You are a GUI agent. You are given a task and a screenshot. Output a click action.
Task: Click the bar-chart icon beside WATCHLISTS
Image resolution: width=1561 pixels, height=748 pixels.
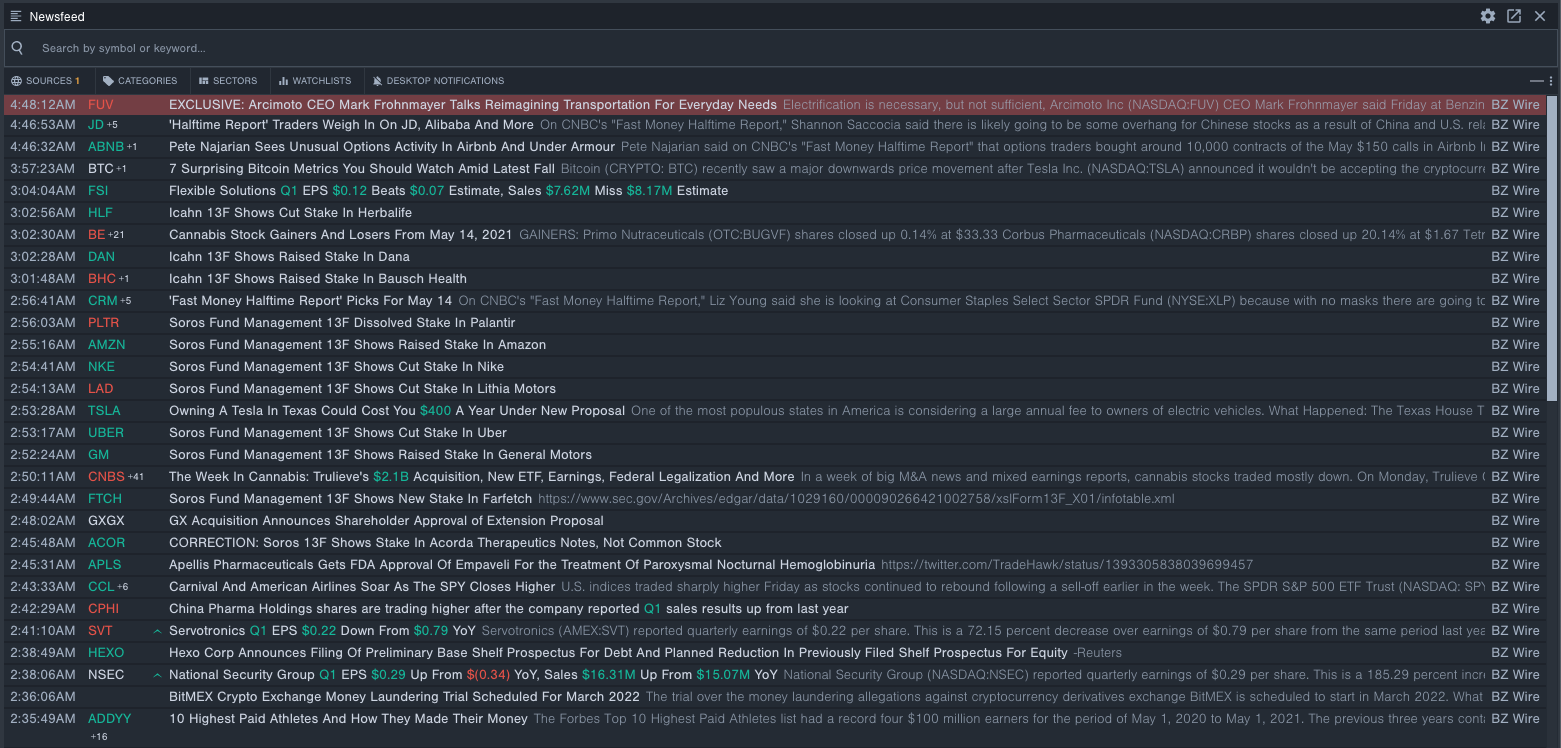[x=283, y=81]
